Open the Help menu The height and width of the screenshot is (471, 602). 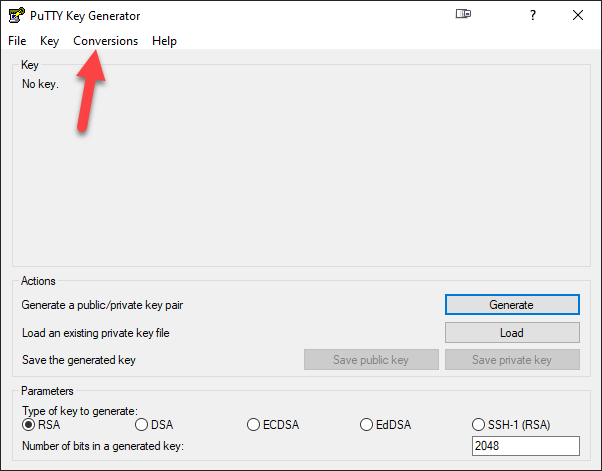point(164,41)
